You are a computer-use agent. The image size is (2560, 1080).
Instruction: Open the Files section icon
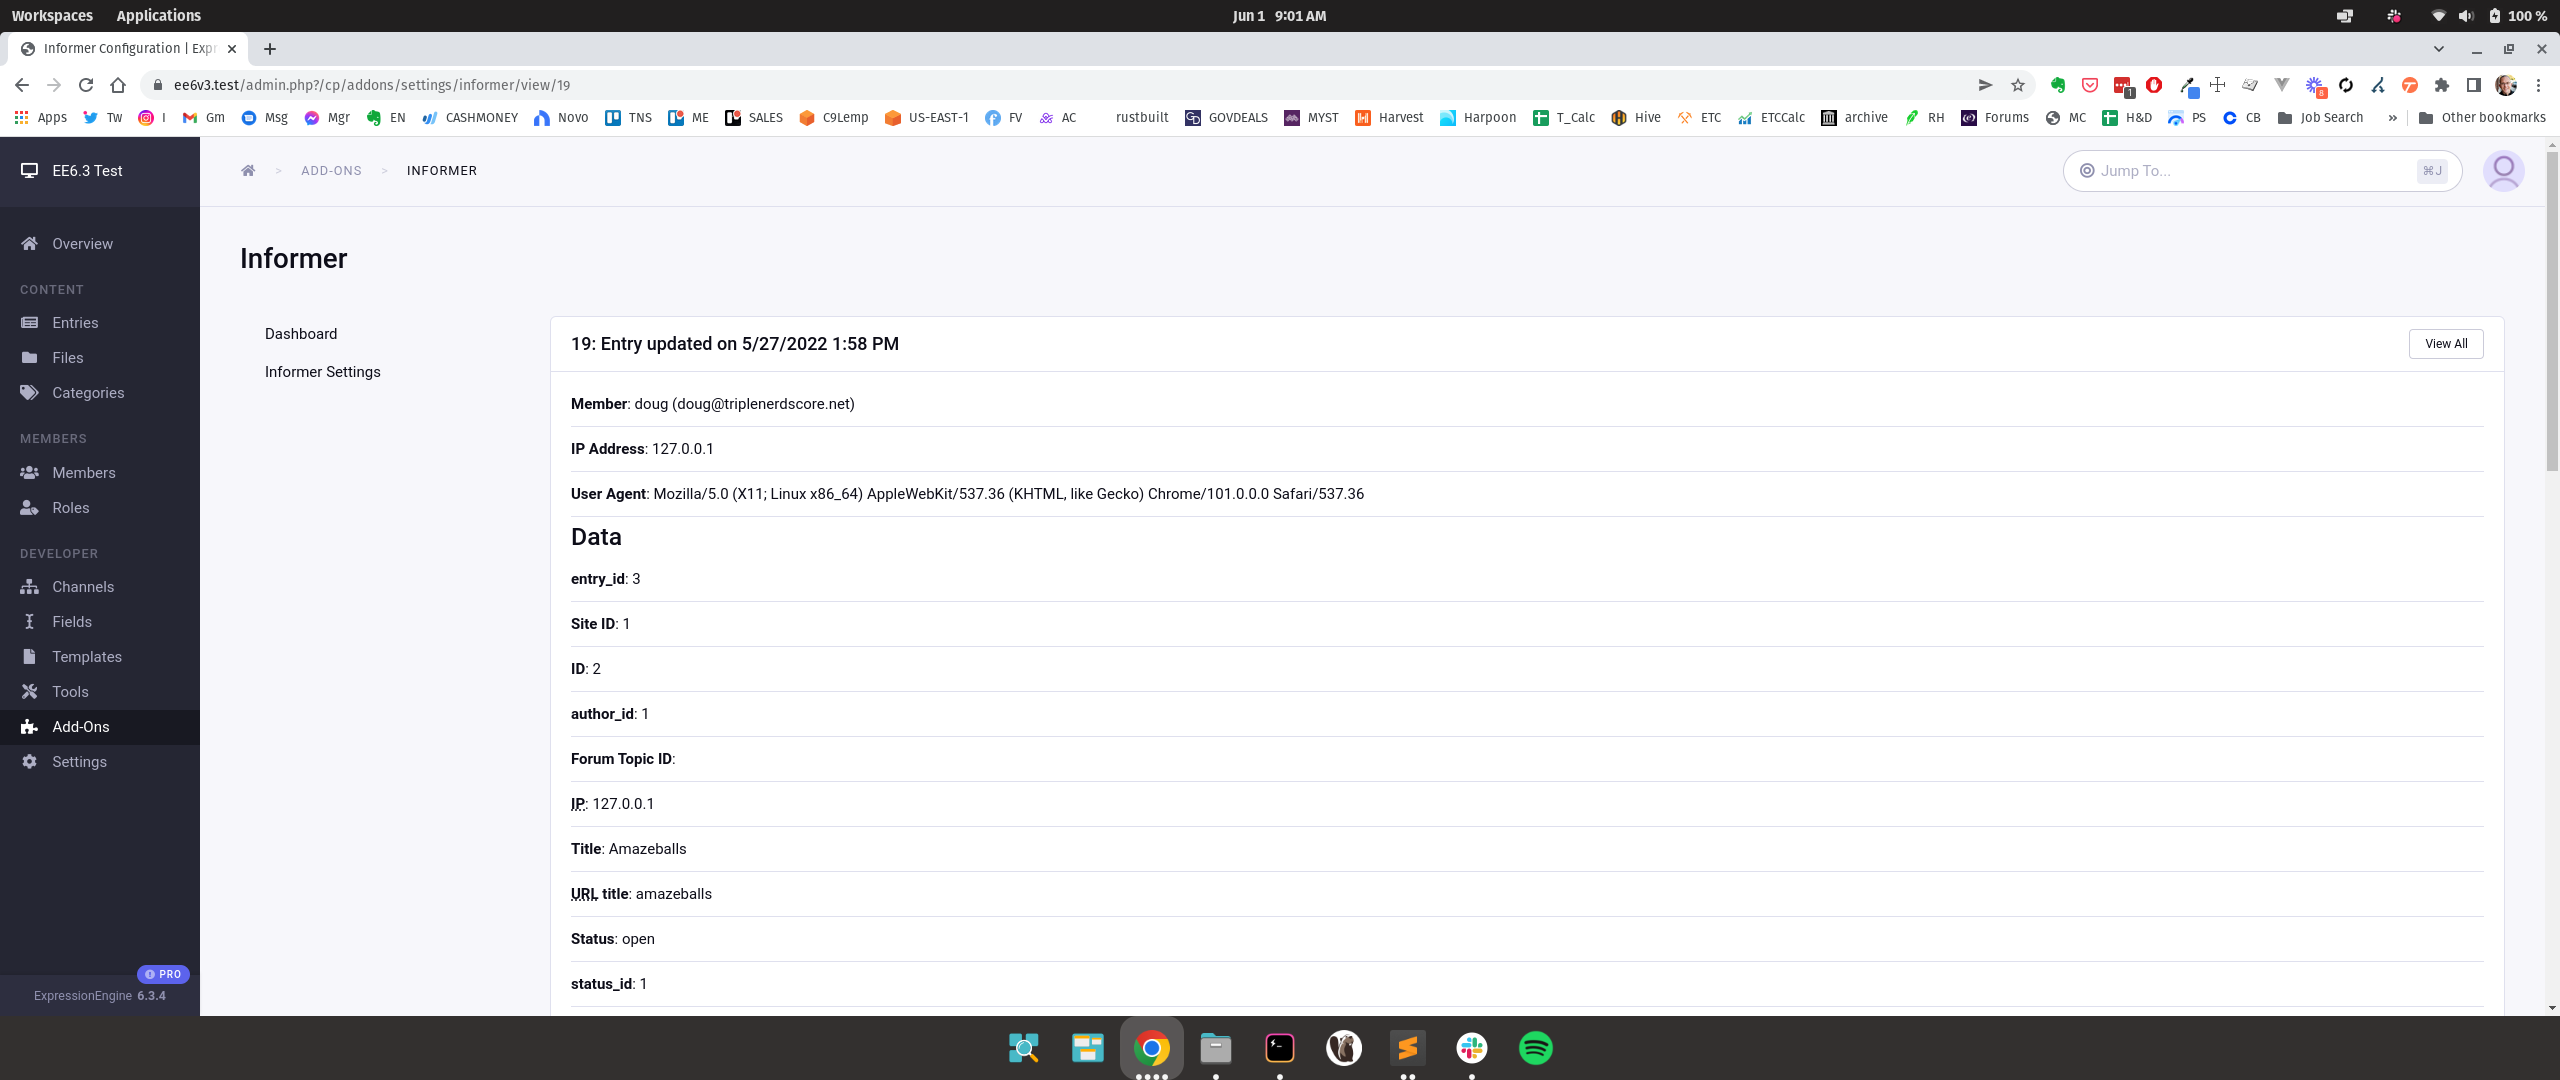click(29, 357)
